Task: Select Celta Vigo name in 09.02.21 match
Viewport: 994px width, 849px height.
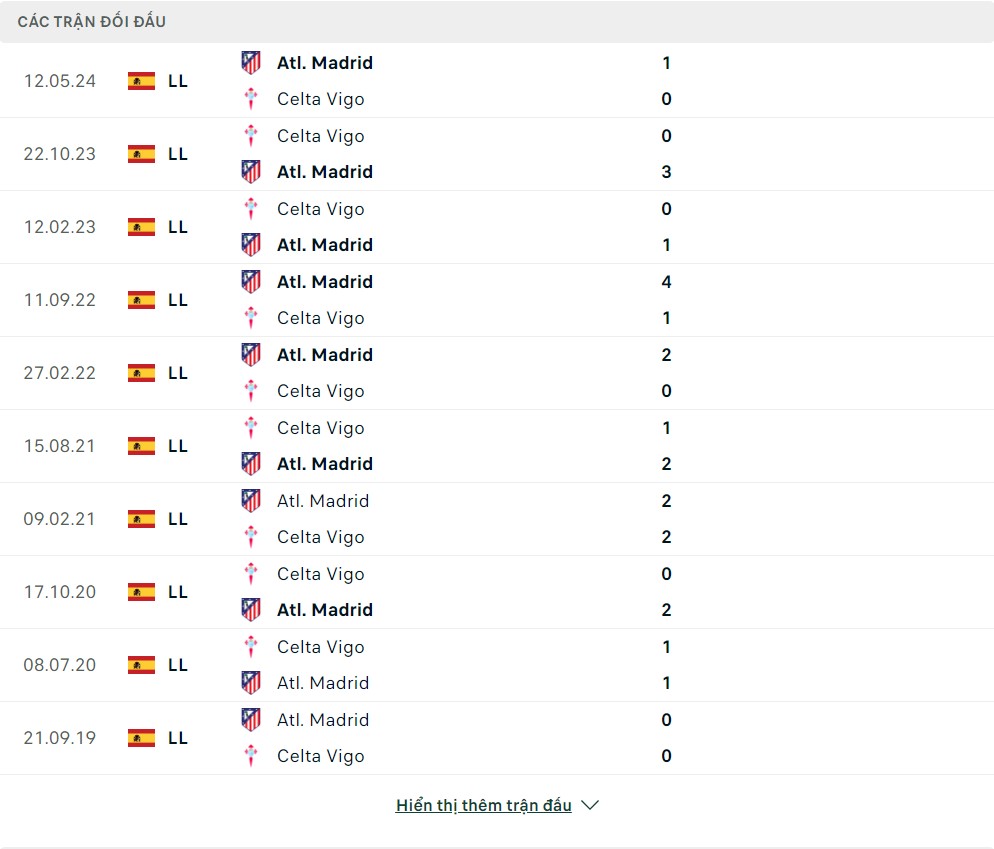Action: tap(320, 537)
